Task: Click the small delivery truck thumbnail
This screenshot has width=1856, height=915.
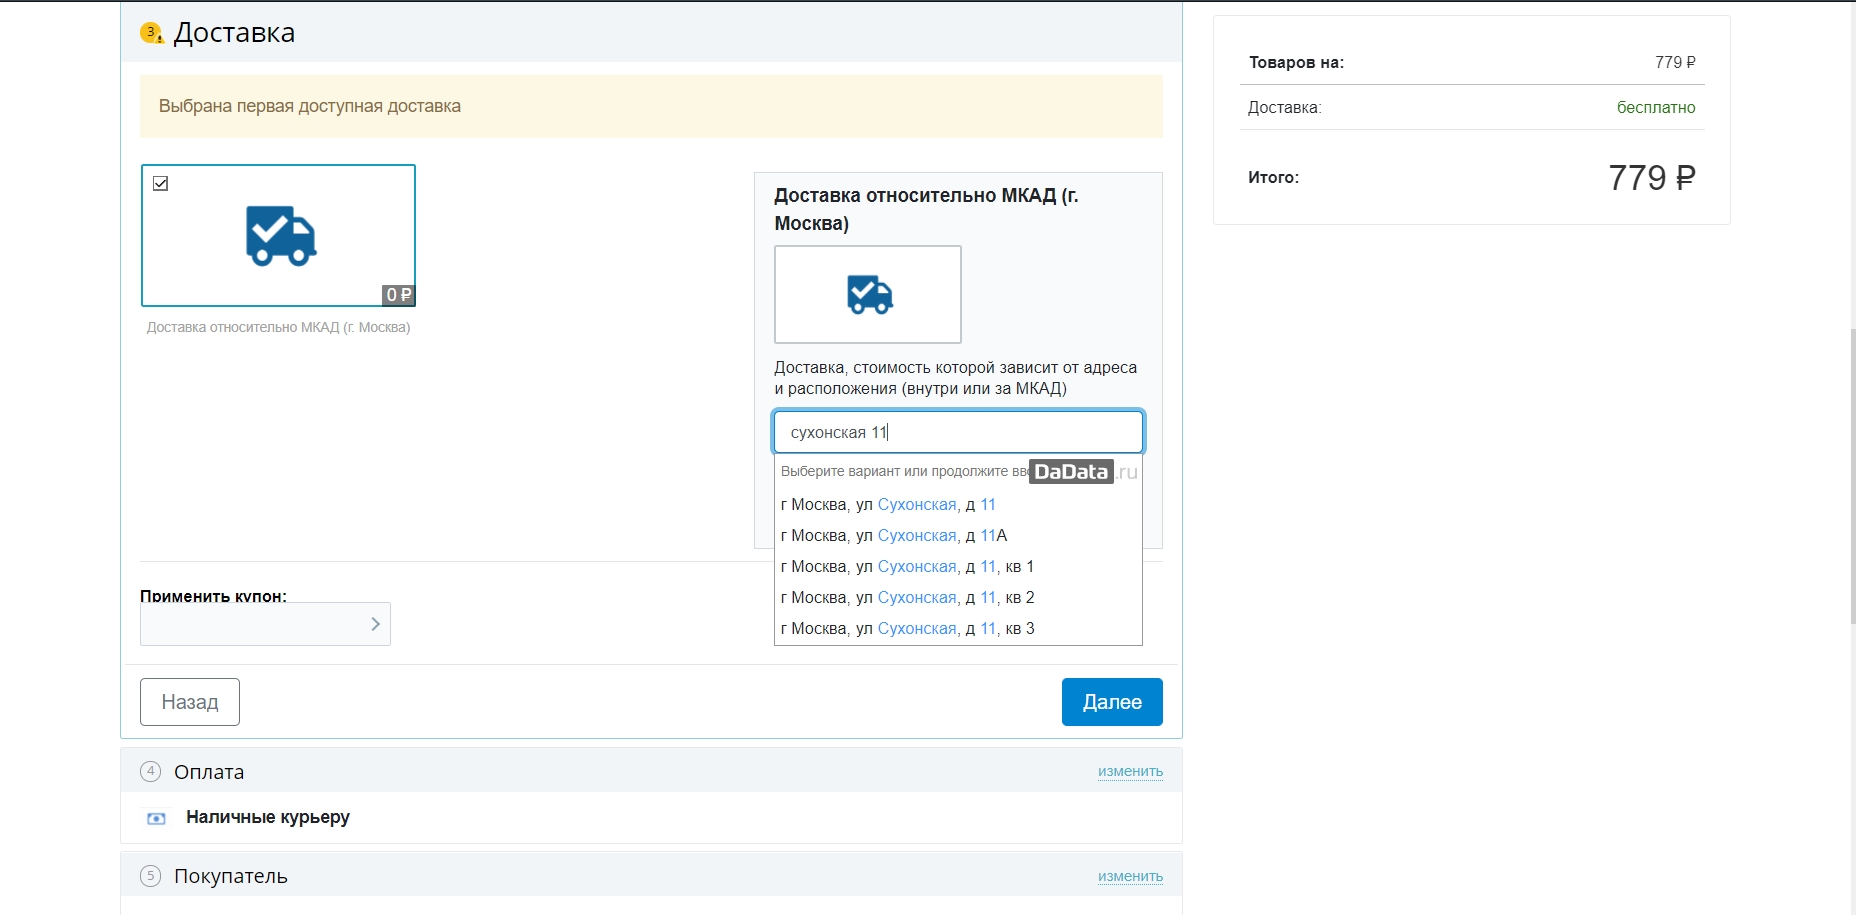Action: tap(868, 294)
